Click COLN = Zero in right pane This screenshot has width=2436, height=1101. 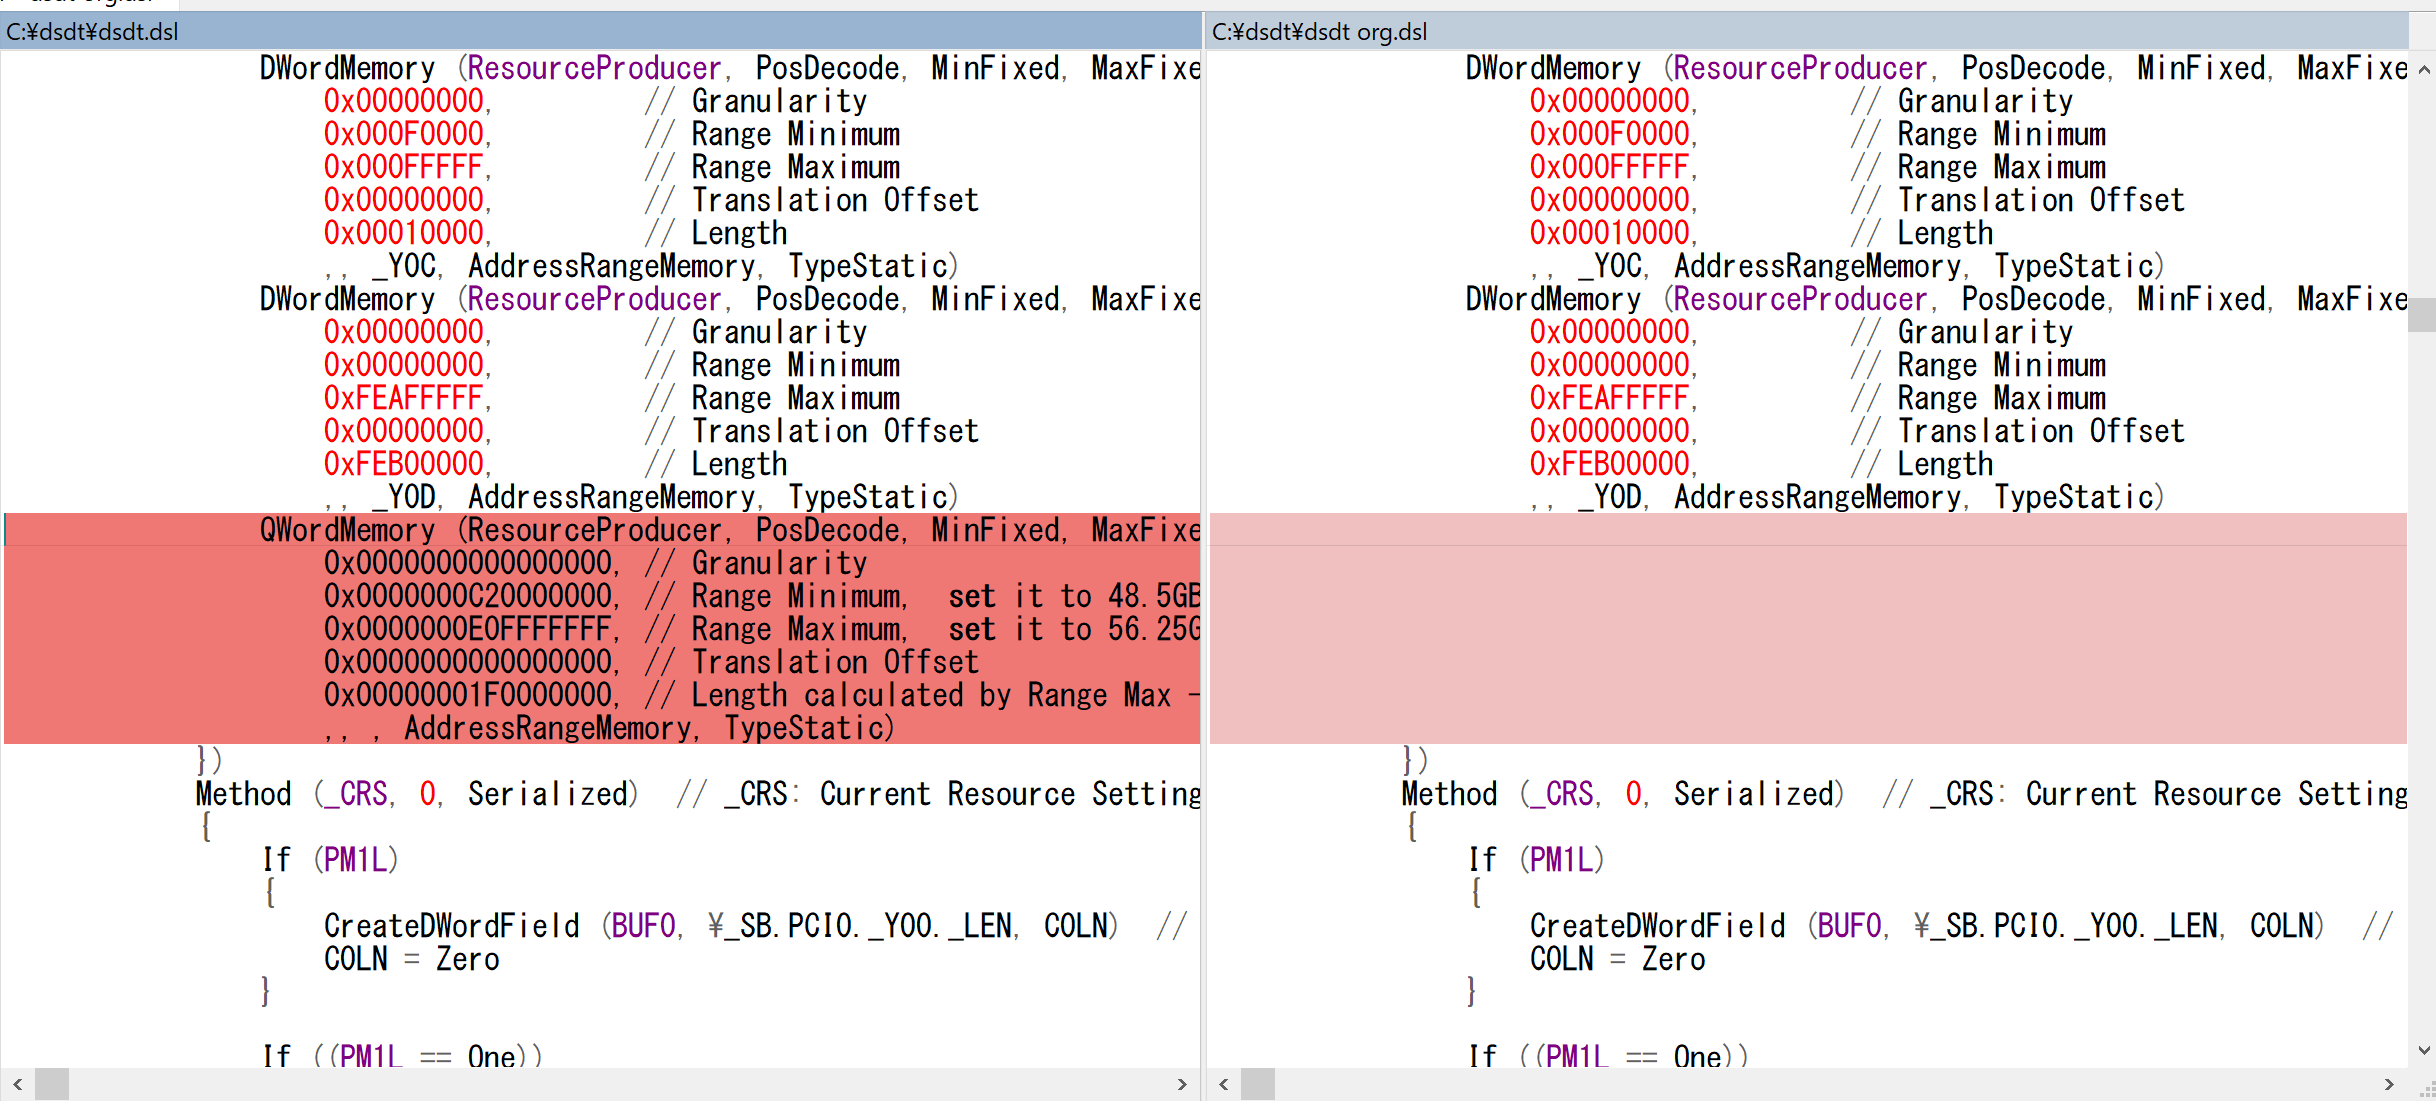click(x=1617, y=959)
